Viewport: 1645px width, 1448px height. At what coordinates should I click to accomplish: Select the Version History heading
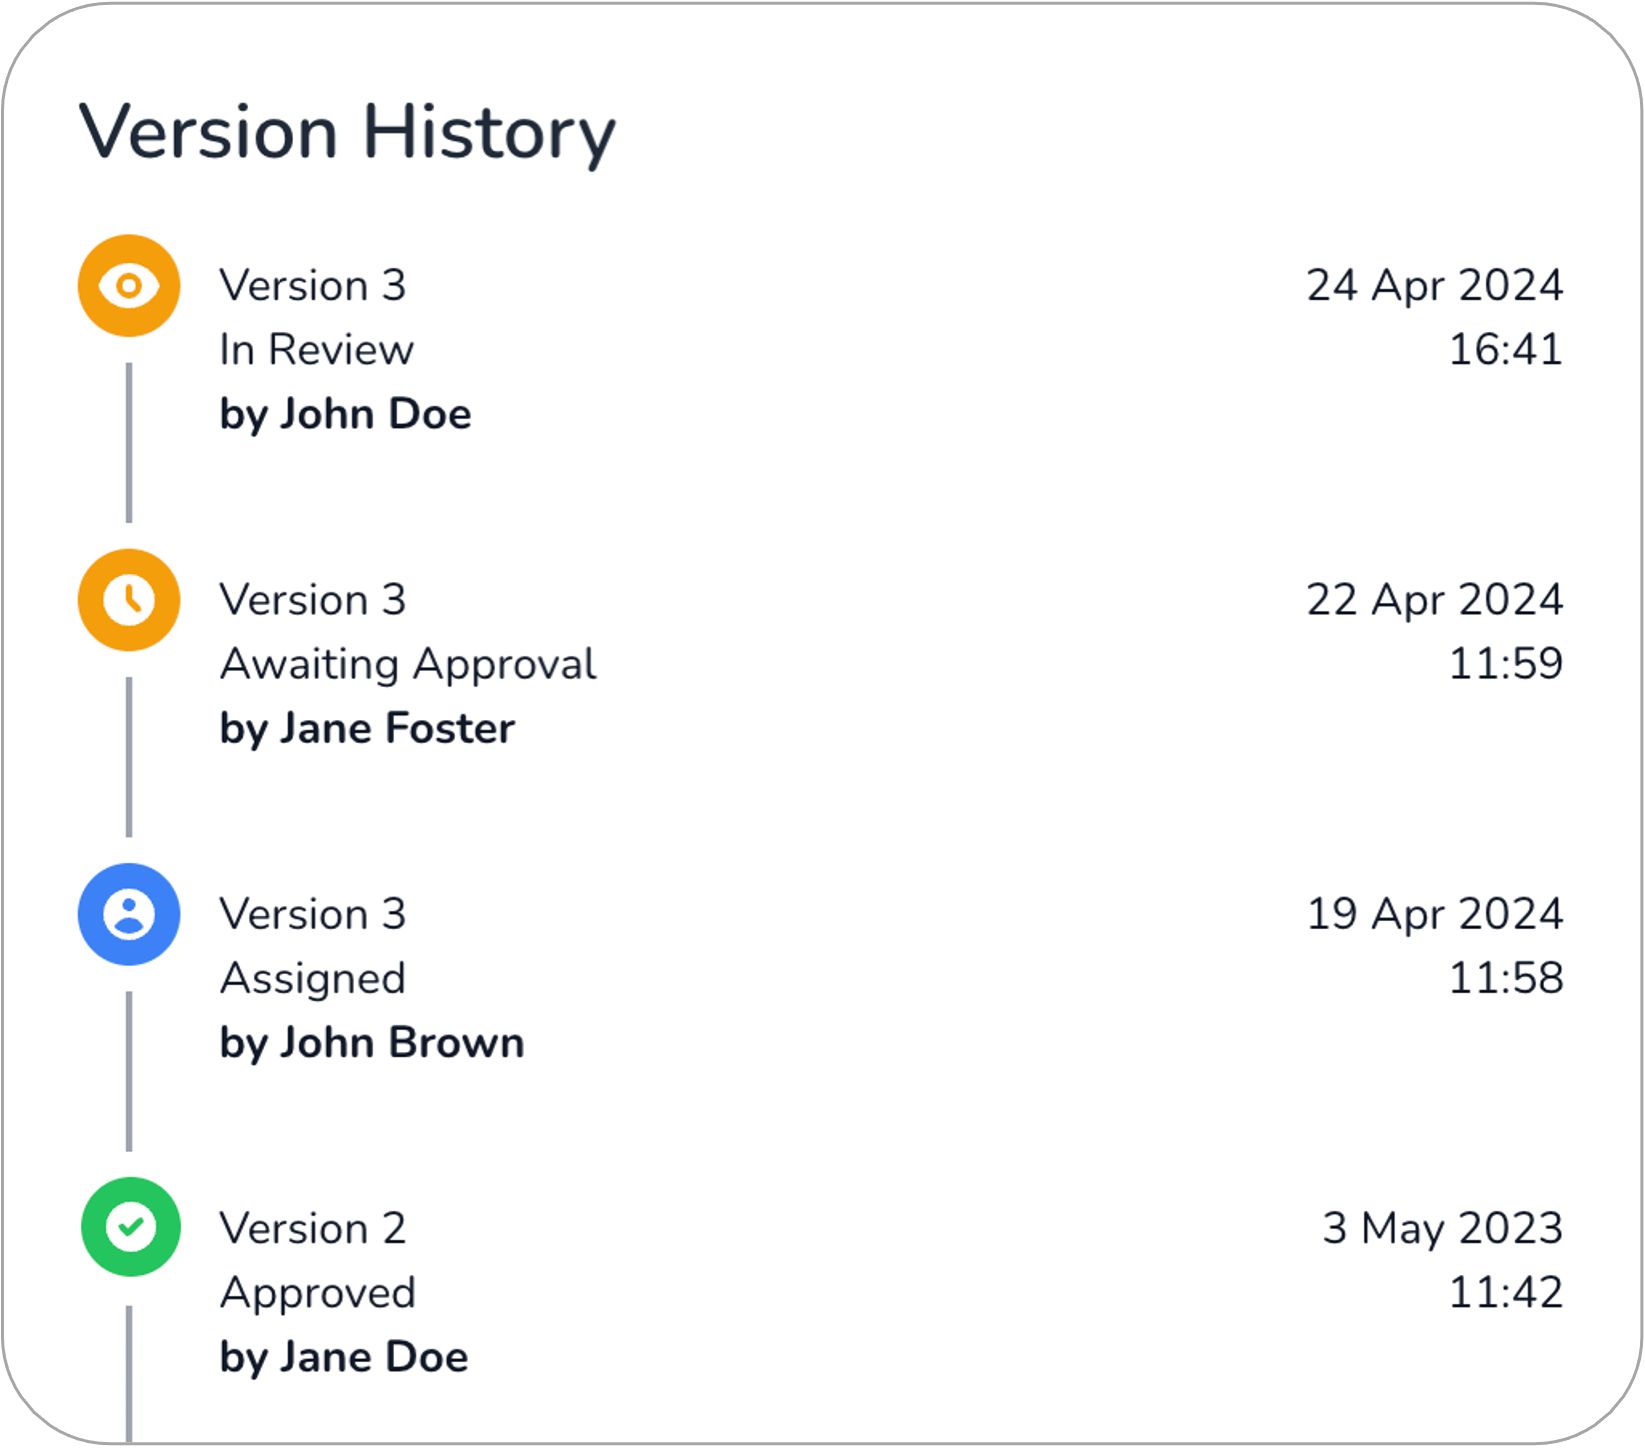point(347,132)
